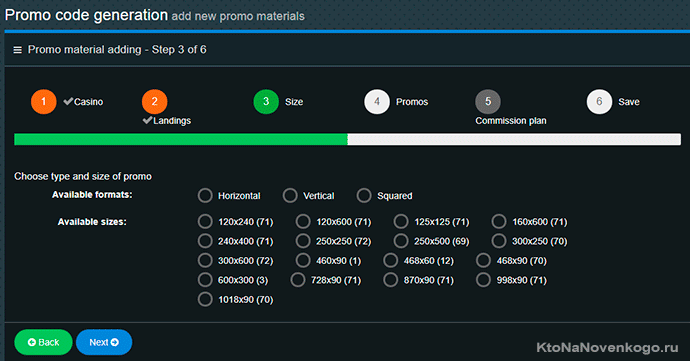The width and height of the screenshot is (690, 361).
Task: Jump to step 5 Commission plan circle
Action: [488, 102]
